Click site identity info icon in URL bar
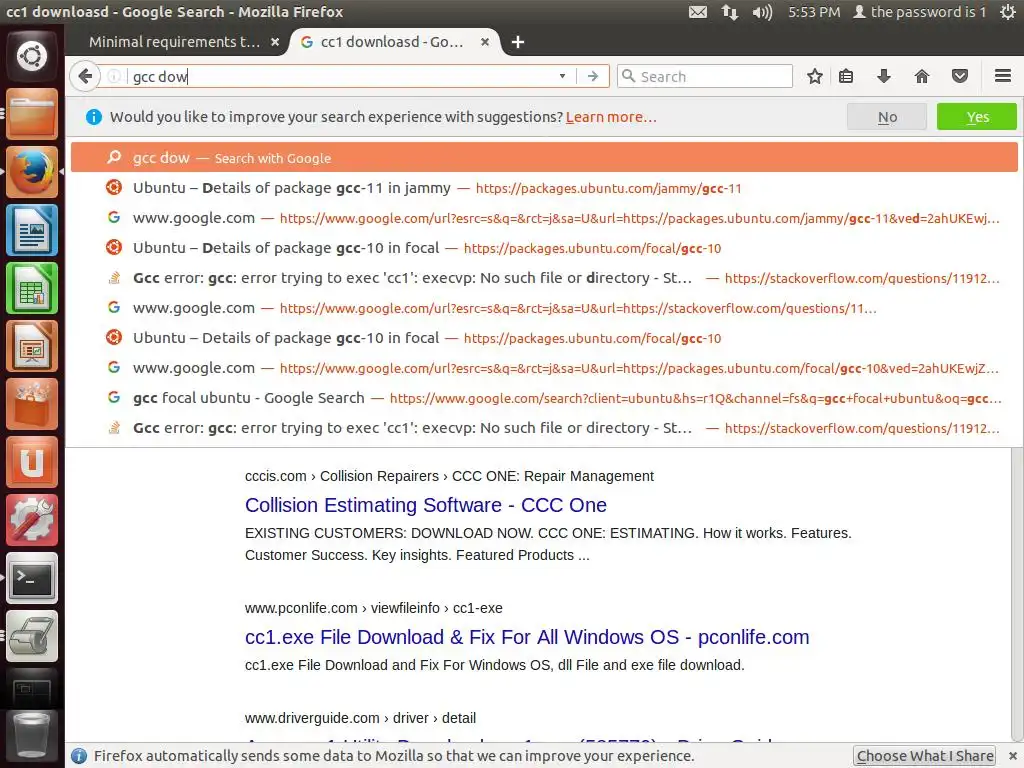The image size is (1024, 768). pyautogui.click(x=114, y=76)
